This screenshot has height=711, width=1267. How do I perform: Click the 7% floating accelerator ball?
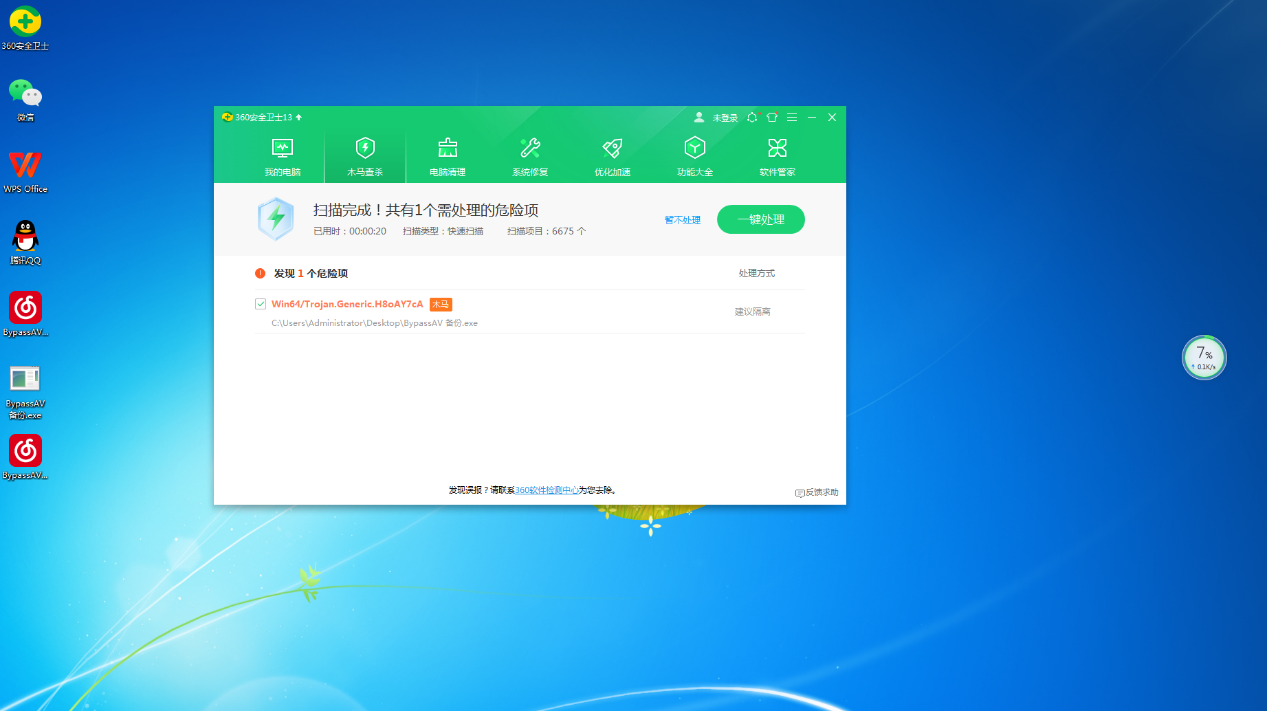tap(1204, 357)
